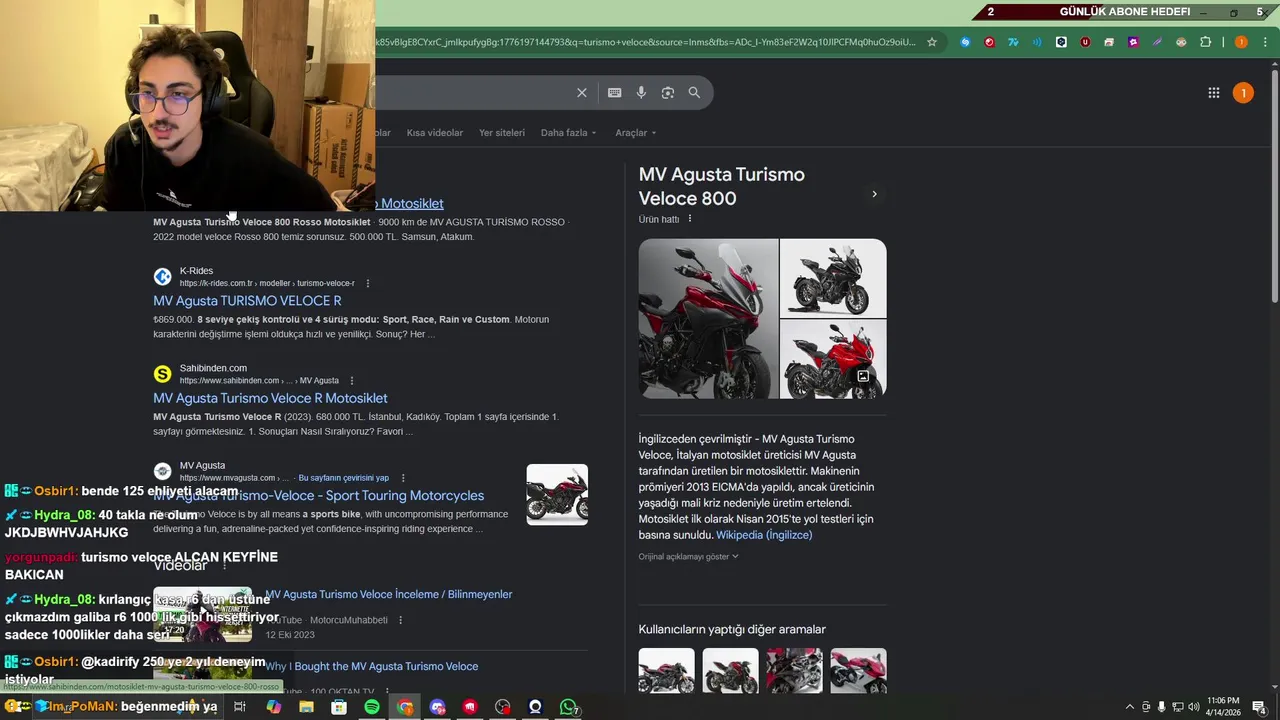Clear the Google search box text
1280x720 pixels.
pyautogui.click(x=582, y=92)
